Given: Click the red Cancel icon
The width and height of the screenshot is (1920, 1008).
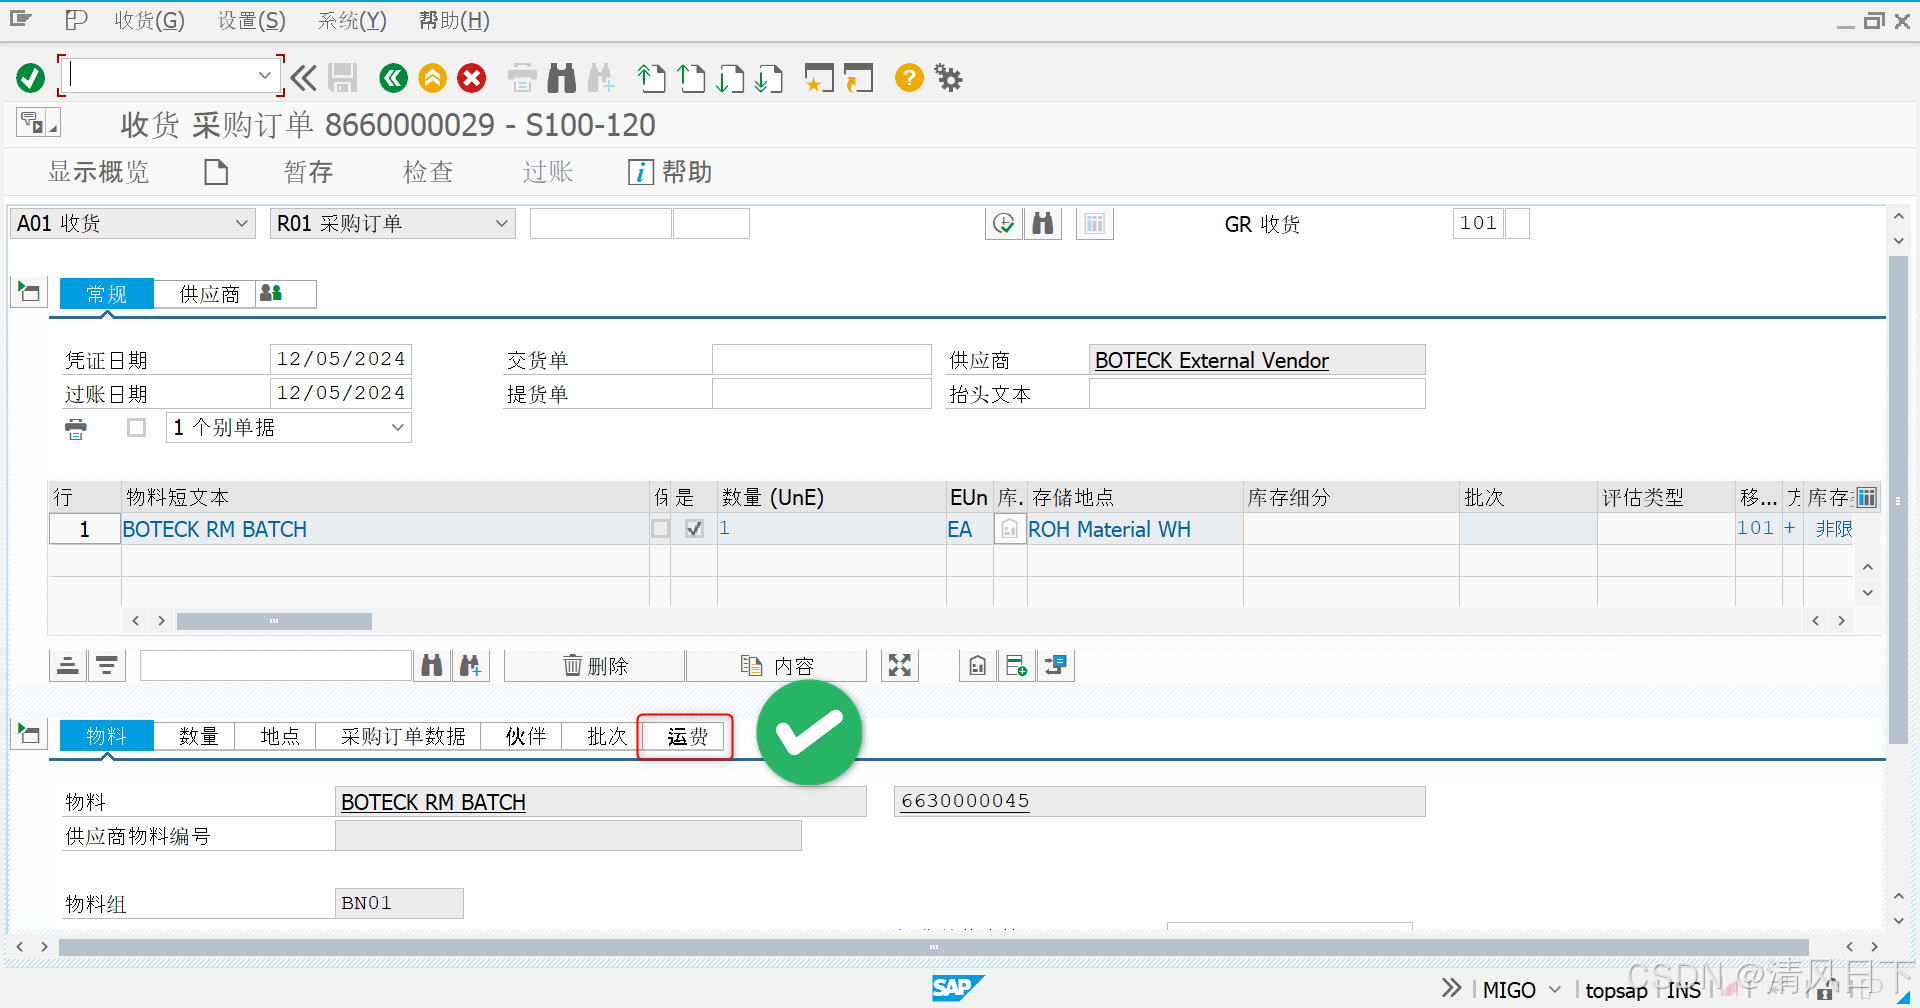Looking at the screenshot, I should pyautogui.click(x=471, y=77).
